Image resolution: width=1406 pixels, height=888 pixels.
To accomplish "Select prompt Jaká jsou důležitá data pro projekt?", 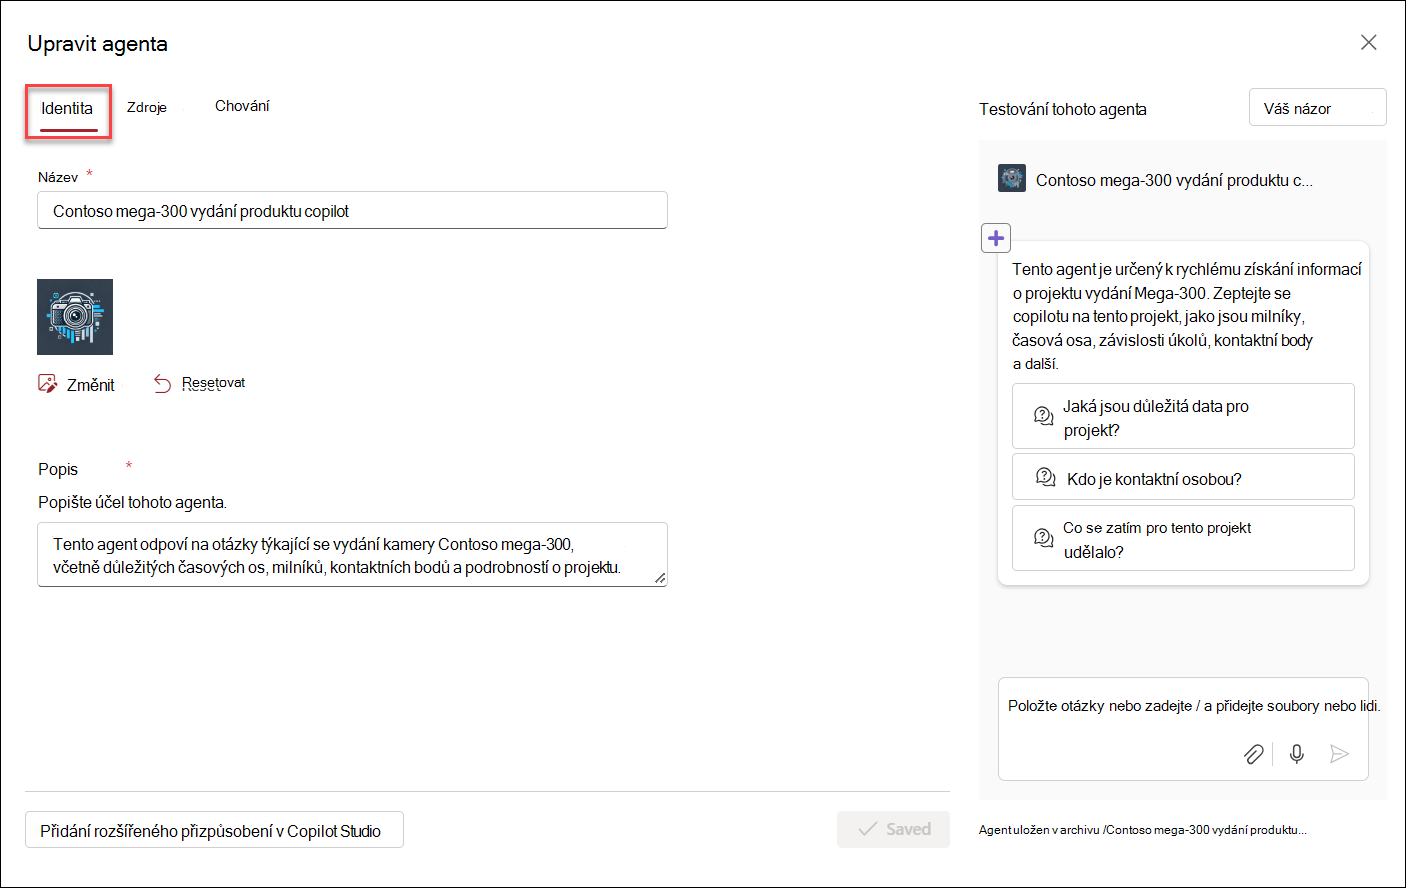I will click(x=1183, y=416).
